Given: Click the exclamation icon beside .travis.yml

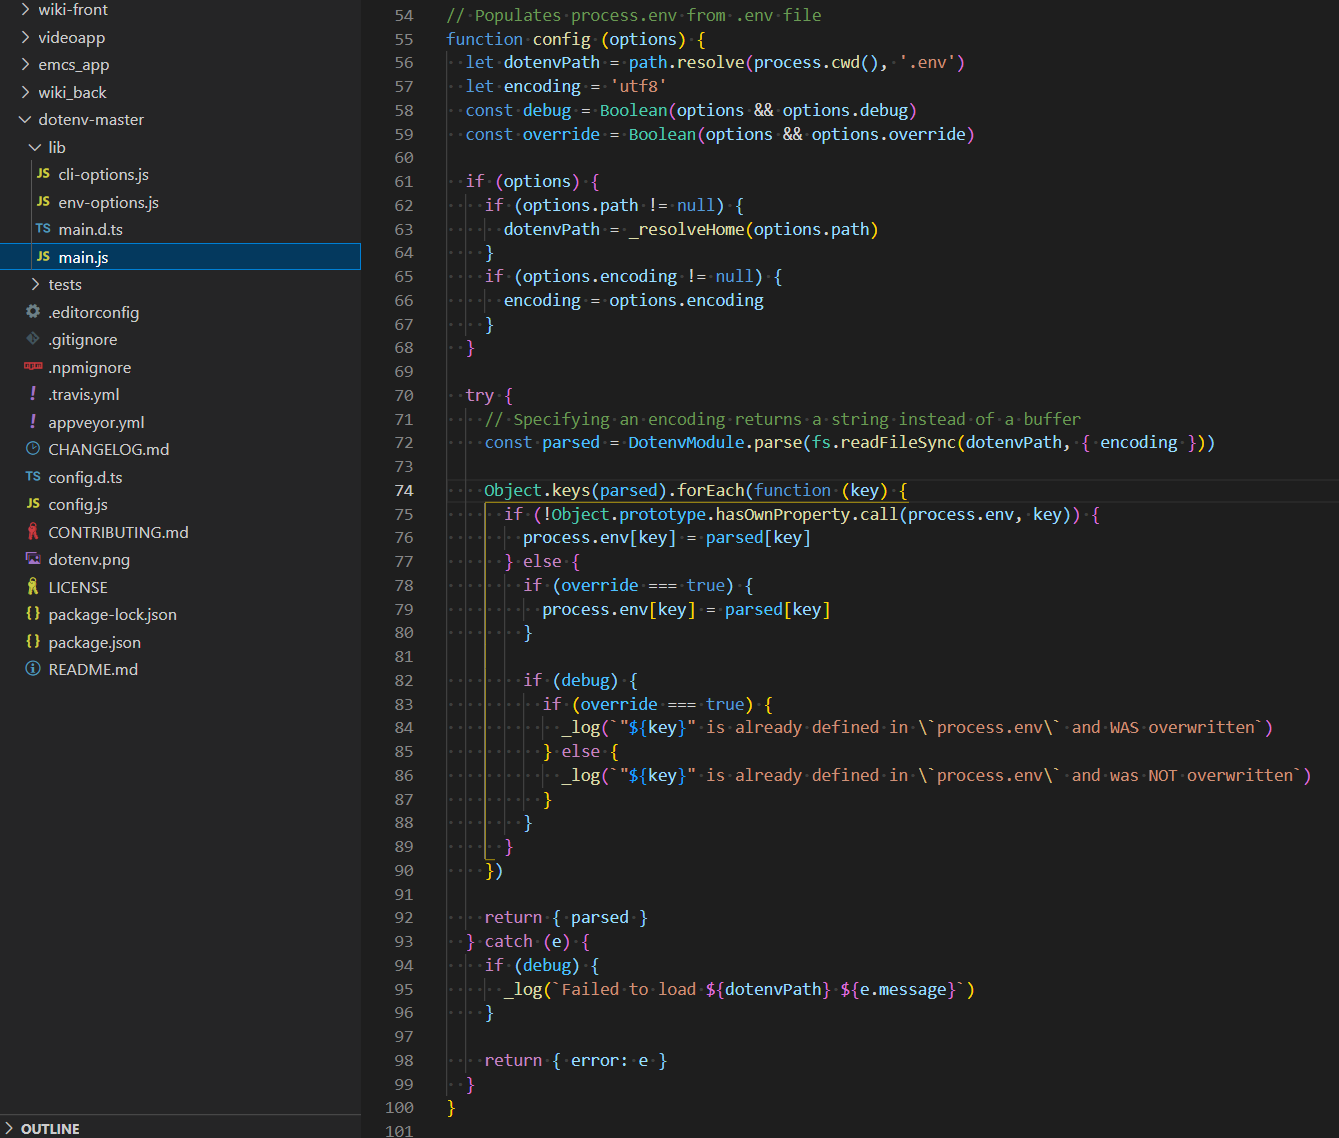Looking at the screenshot, I should coord(33,394).
